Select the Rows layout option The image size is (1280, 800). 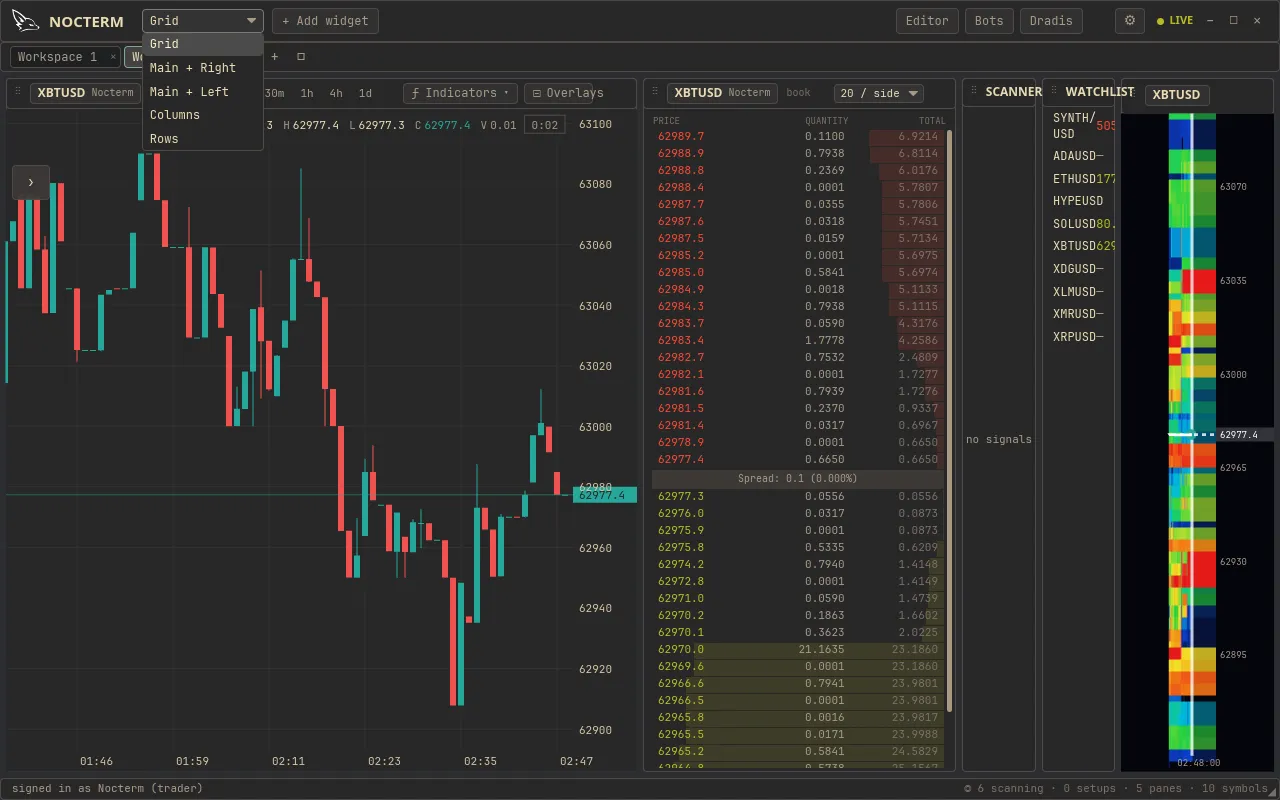(x=203, y=139)
